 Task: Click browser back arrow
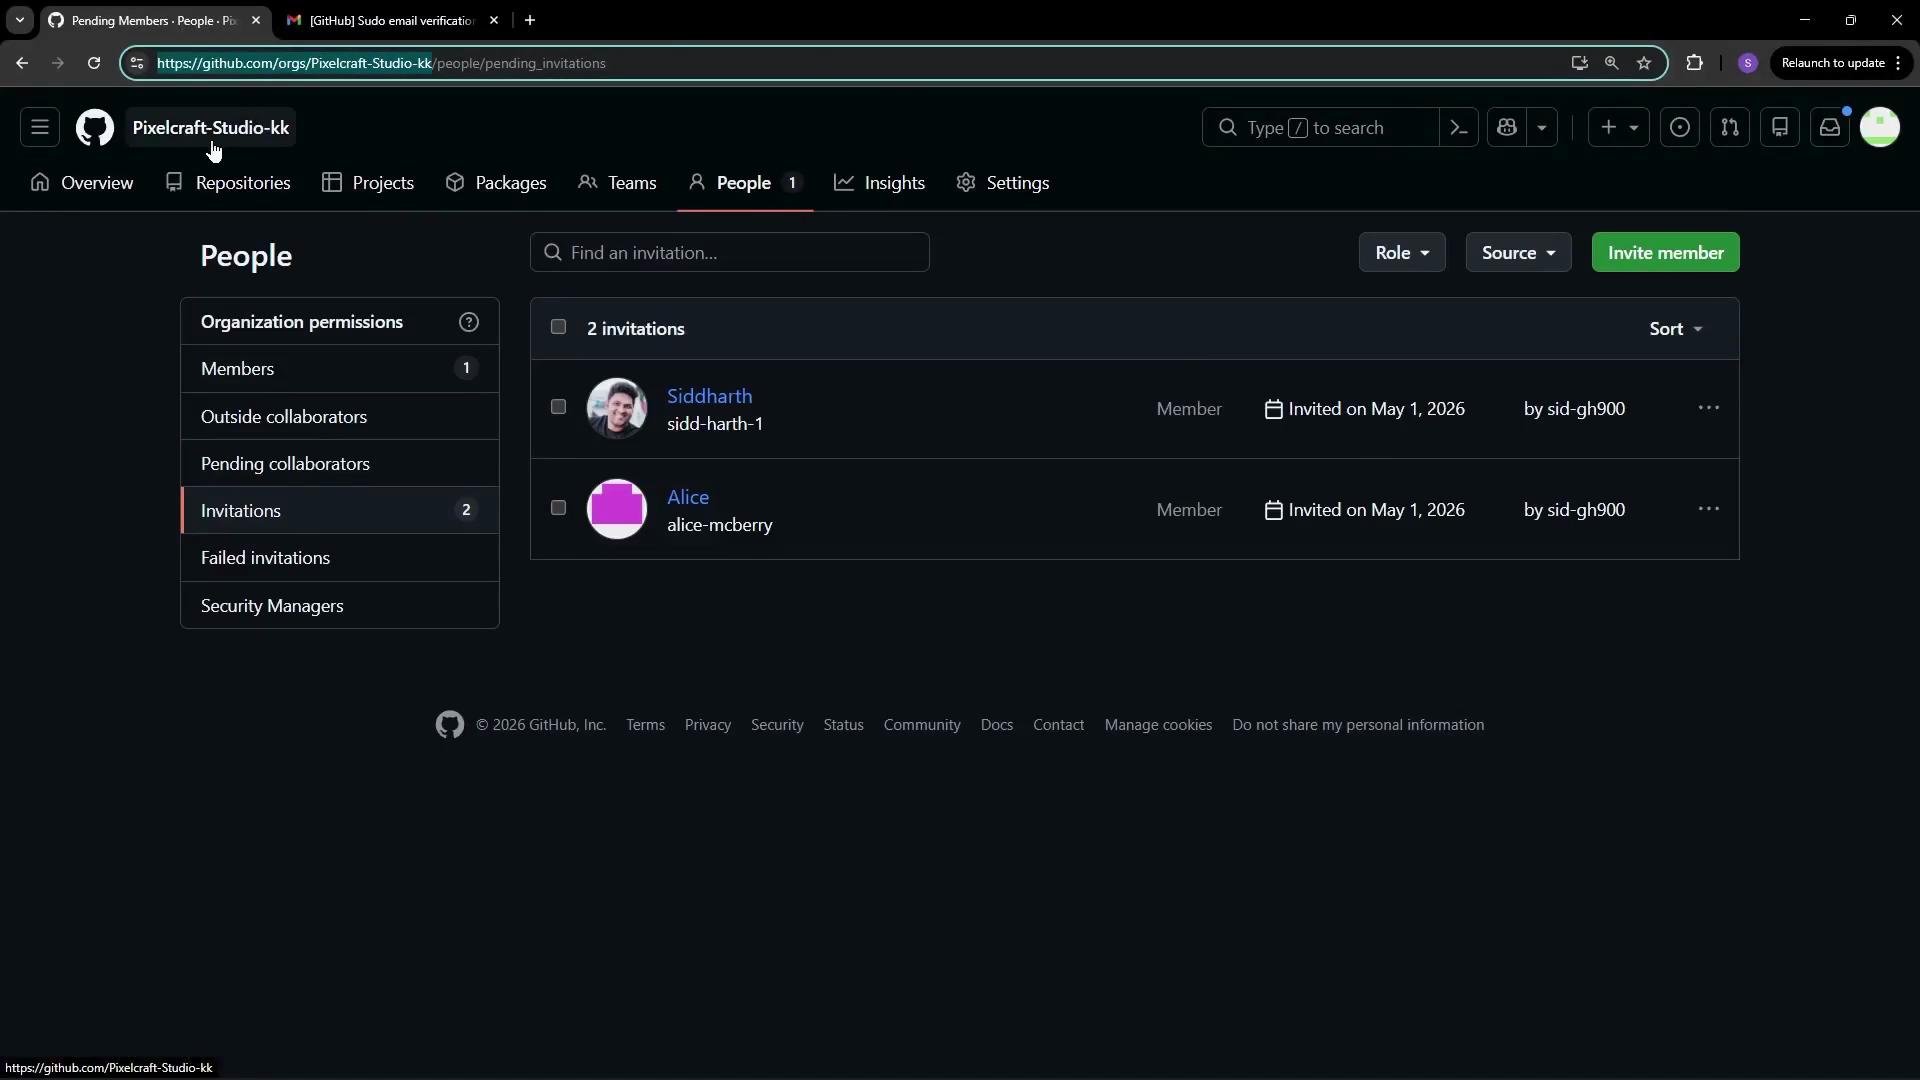(x=22, y=63)
